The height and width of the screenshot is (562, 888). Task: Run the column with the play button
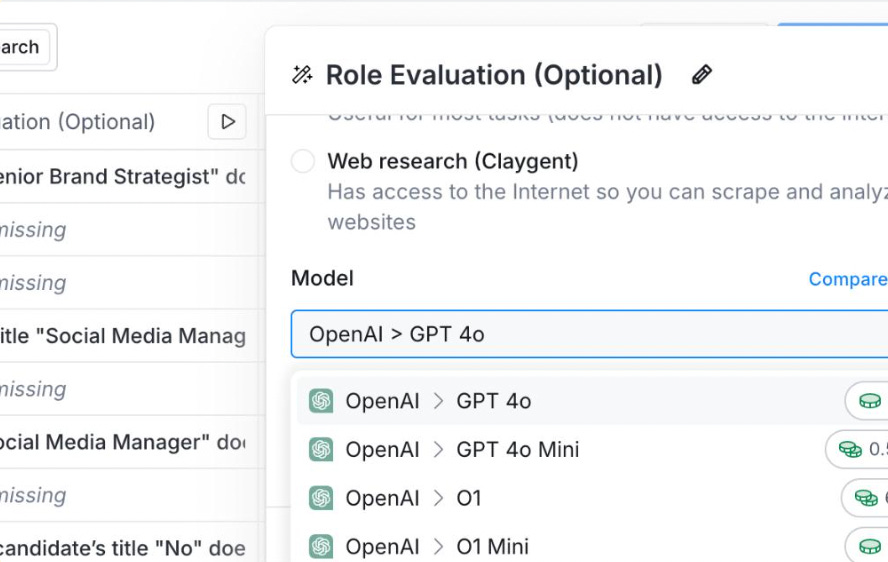coord(228,122)
